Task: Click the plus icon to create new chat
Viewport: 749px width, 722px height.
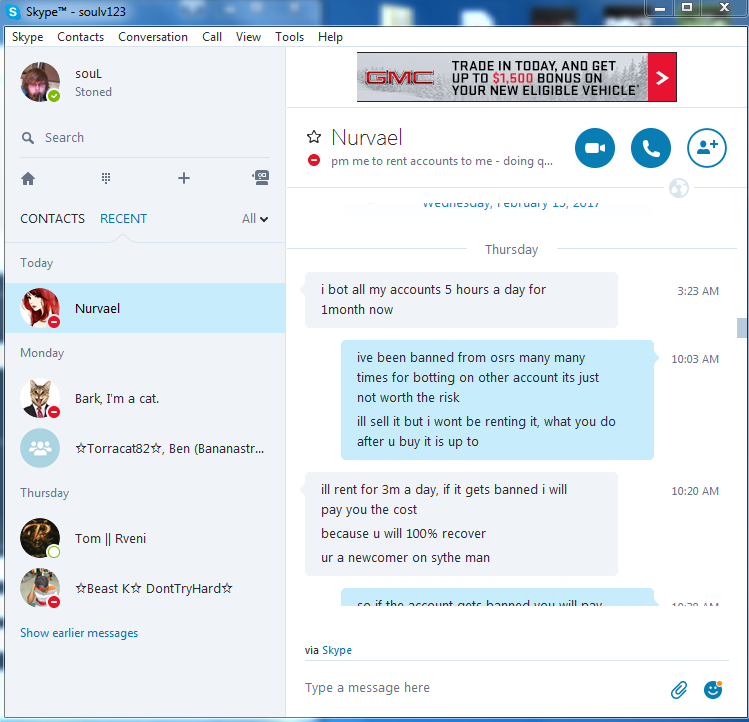Action: click(x=184, y=178)
